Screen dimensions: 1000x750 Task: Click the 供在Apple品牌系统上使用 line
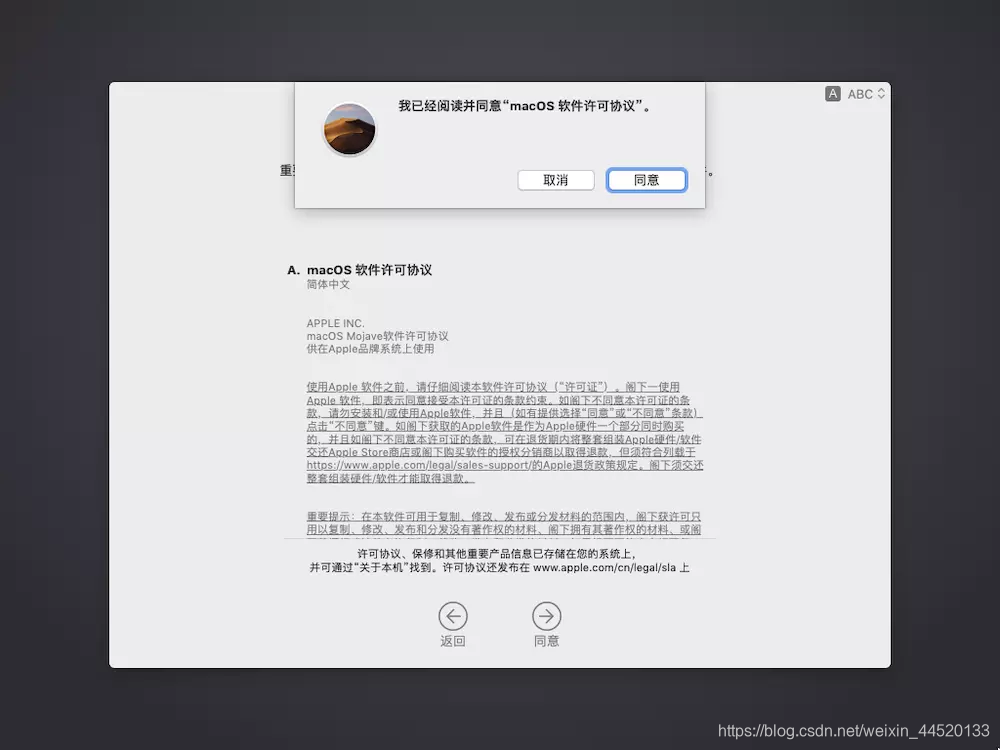(371, 349)
